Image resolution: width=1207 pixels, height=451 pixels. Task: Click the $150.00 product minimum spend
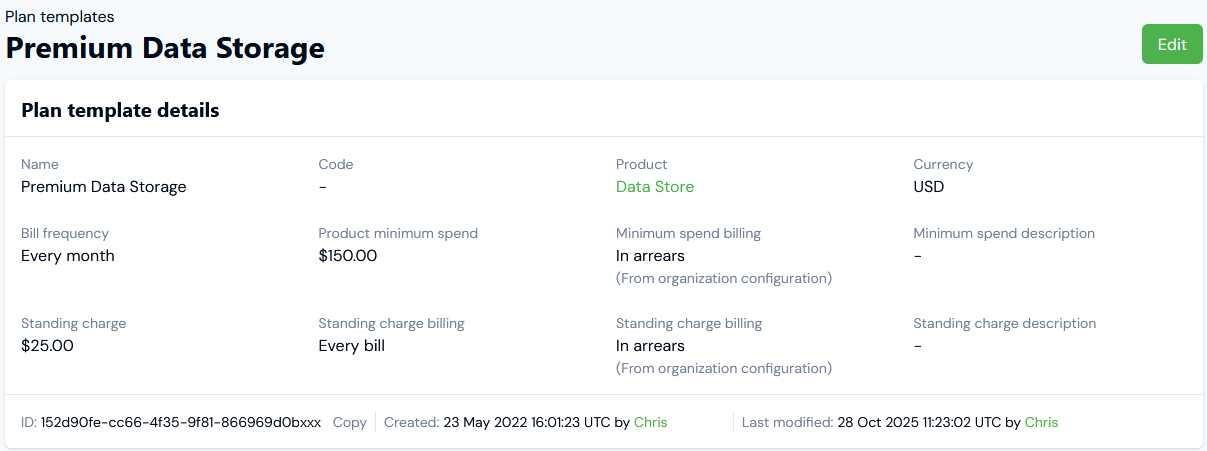click(x=348, y=256)
